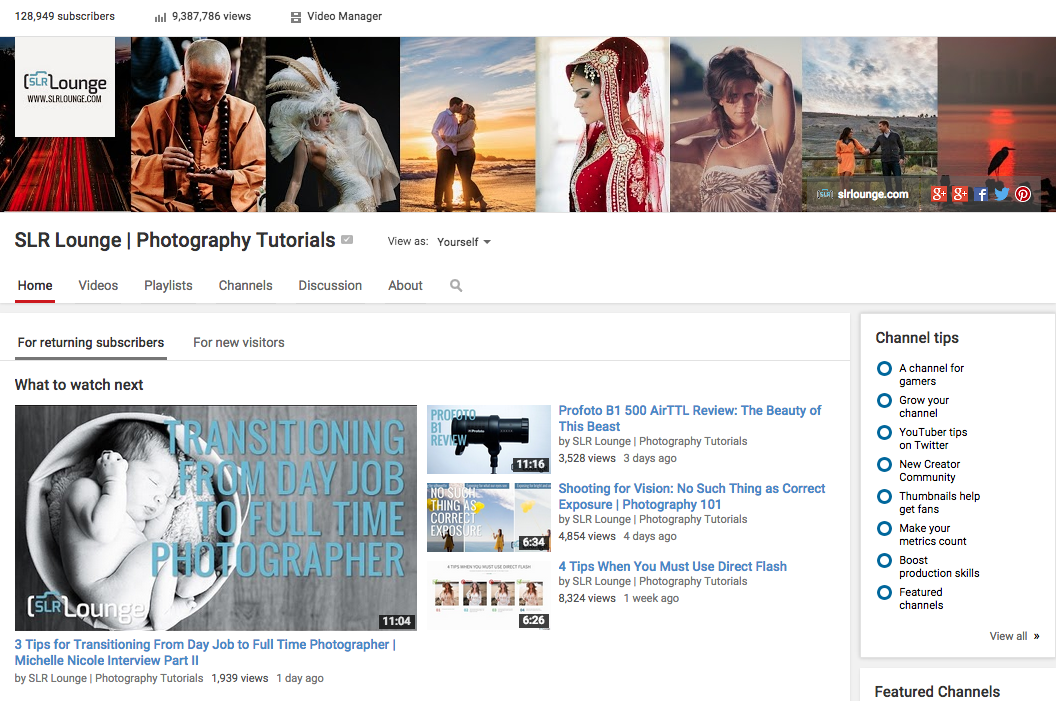Viewport: 1056px width, 701px height.
Task: Open the 'Thumbnails help get fans' tip
Action: 939,502
